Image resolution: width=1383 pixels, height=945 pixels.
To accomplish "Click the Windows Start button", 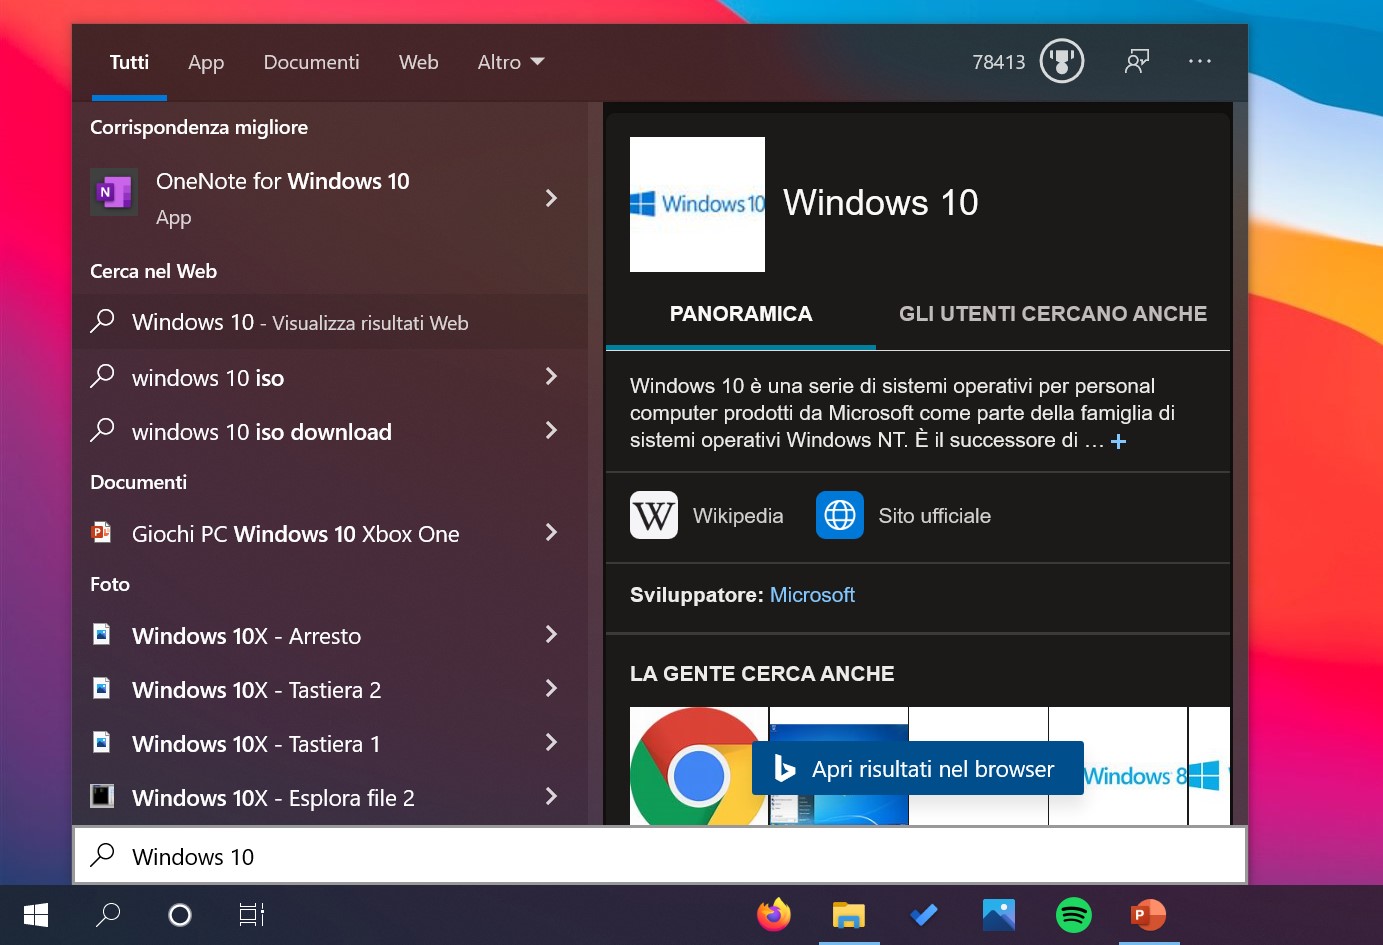I will point(36,915).
